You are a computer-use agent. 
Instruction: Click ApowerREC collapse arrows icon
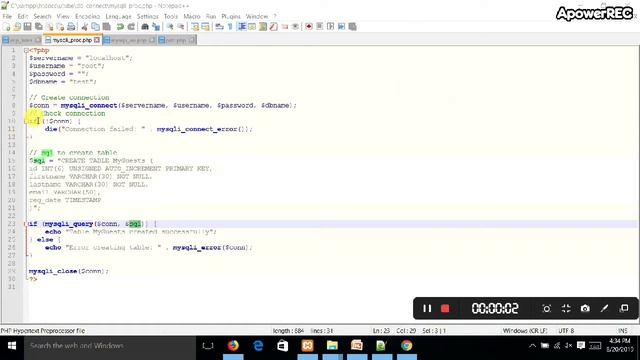click(566, 309)
